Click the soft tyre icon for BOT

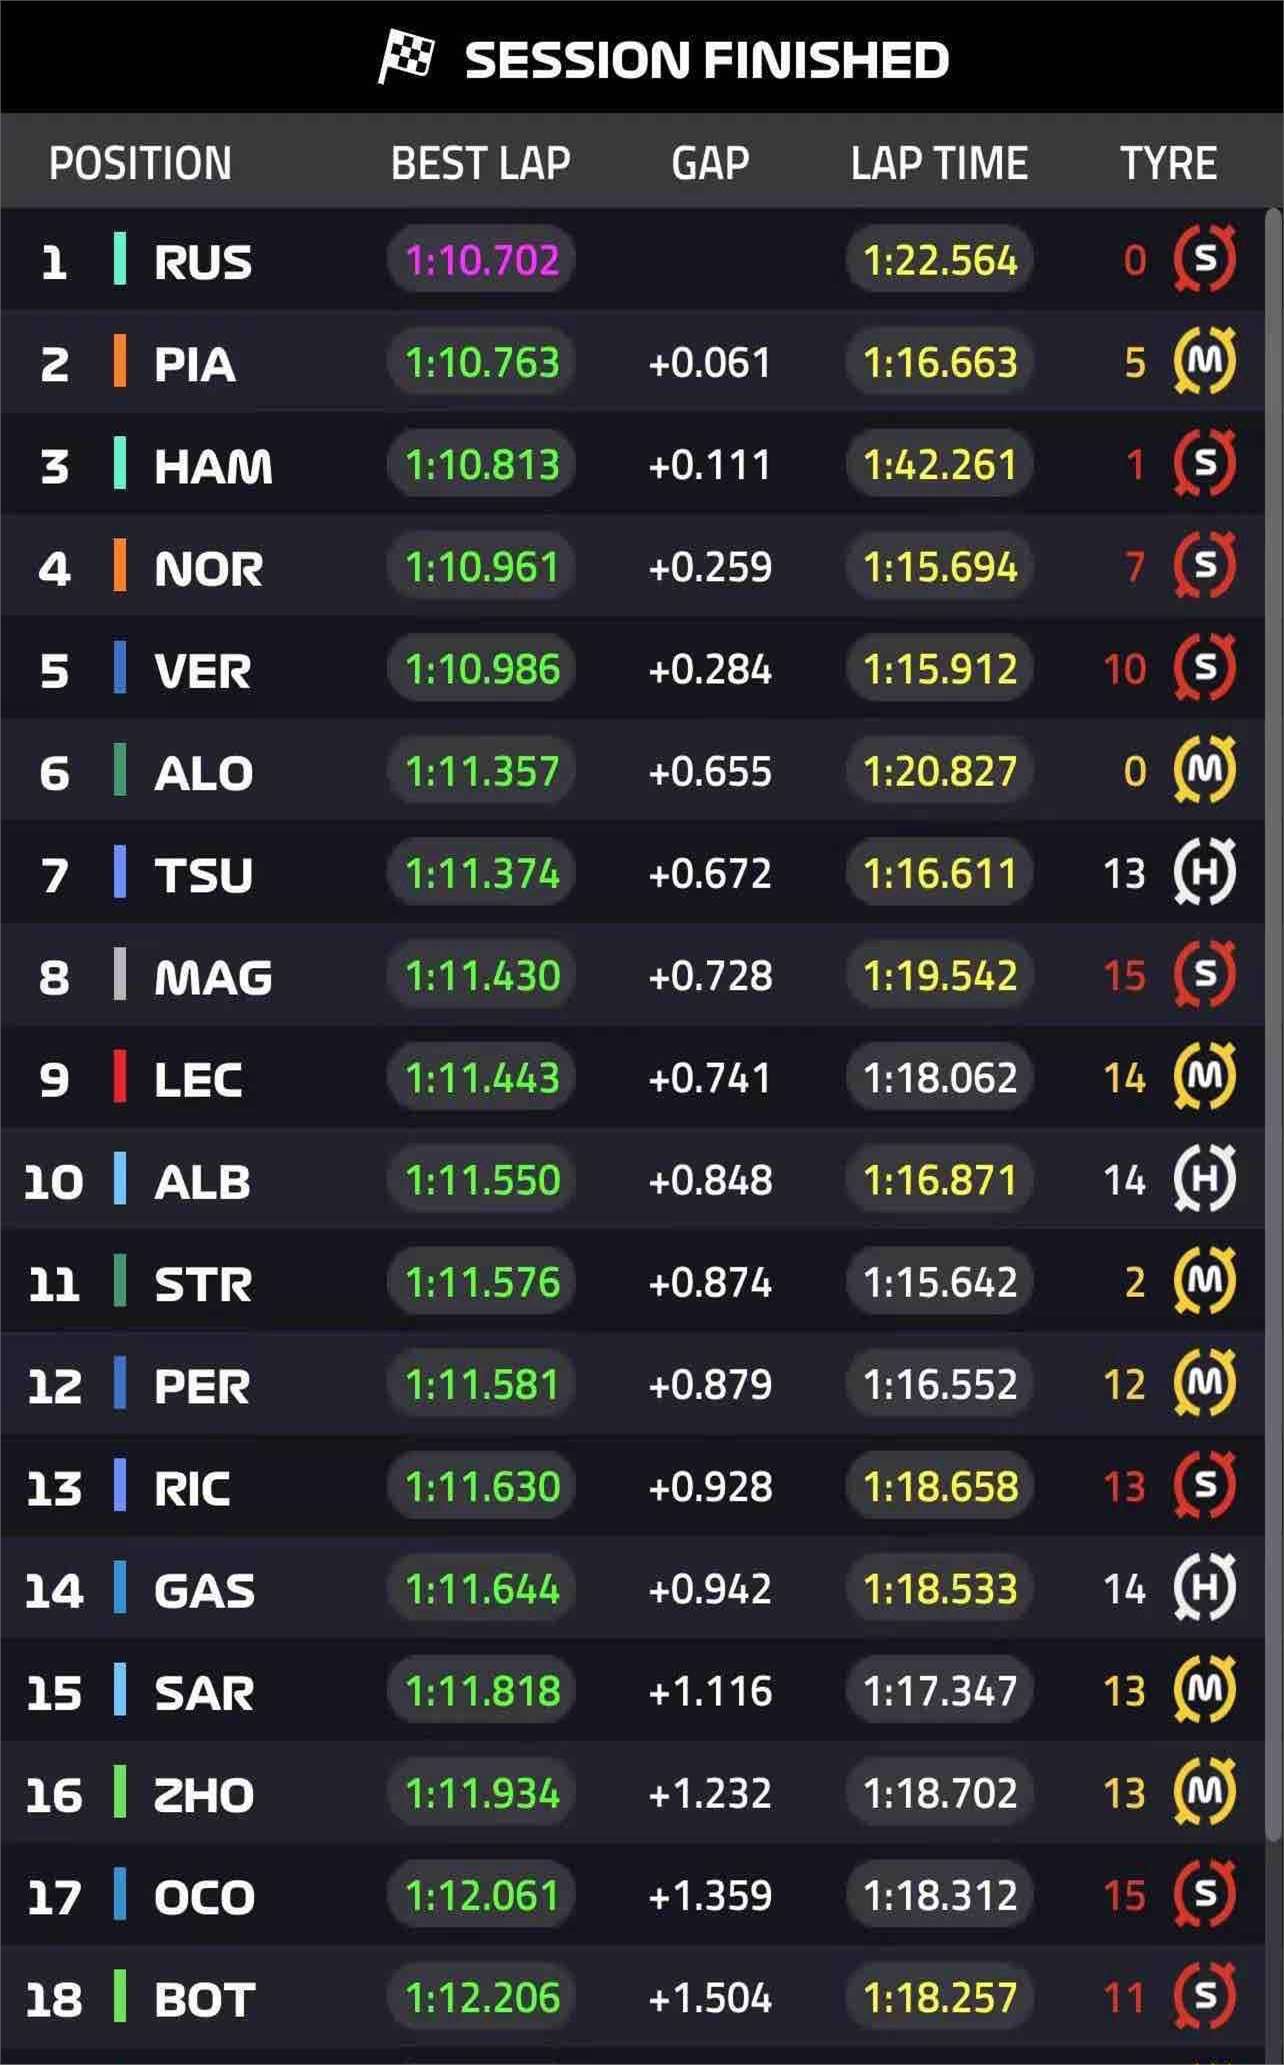1204,1998
